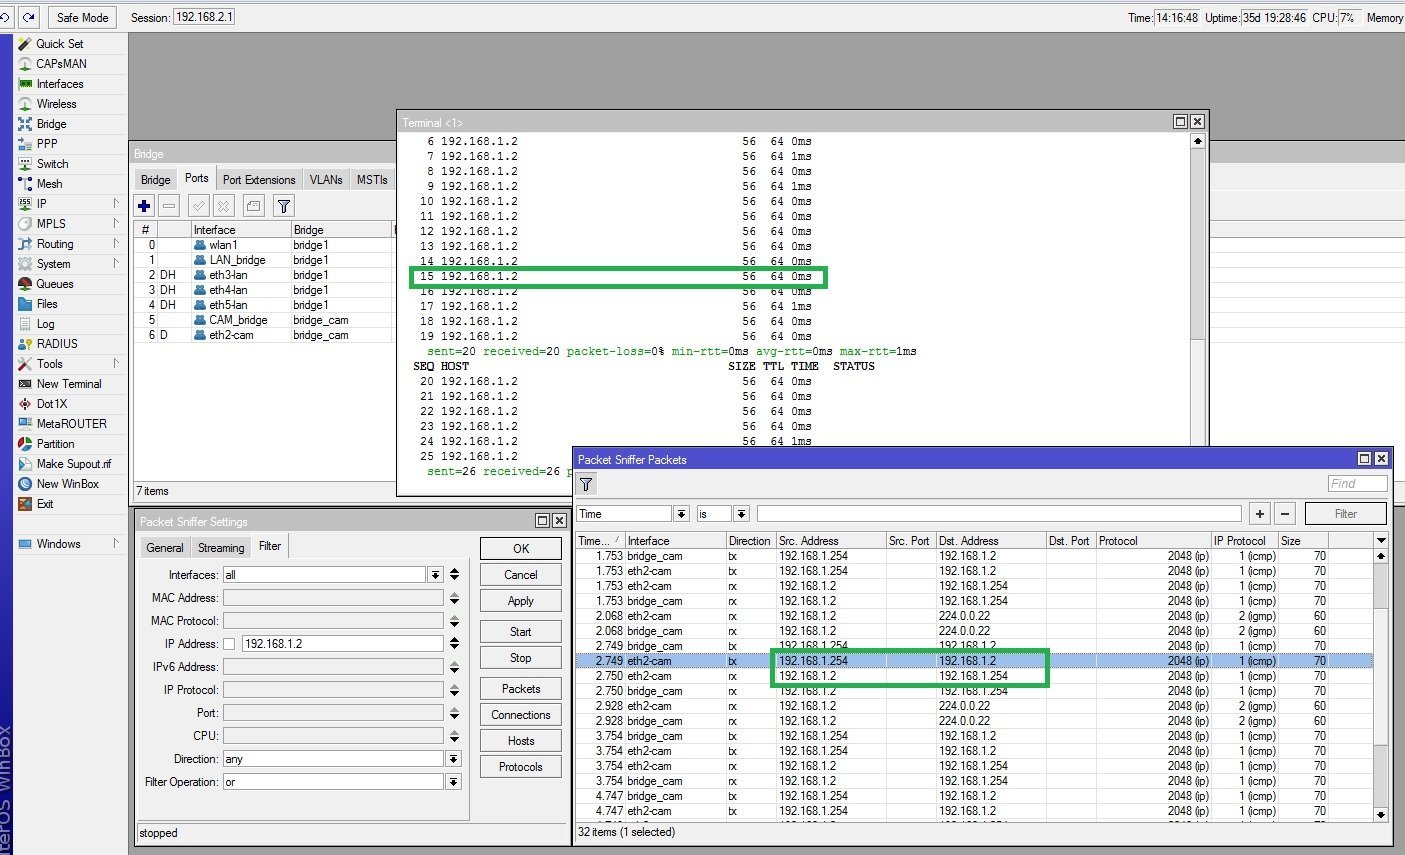Open the Queues sidebar entry

click(54, 284)
